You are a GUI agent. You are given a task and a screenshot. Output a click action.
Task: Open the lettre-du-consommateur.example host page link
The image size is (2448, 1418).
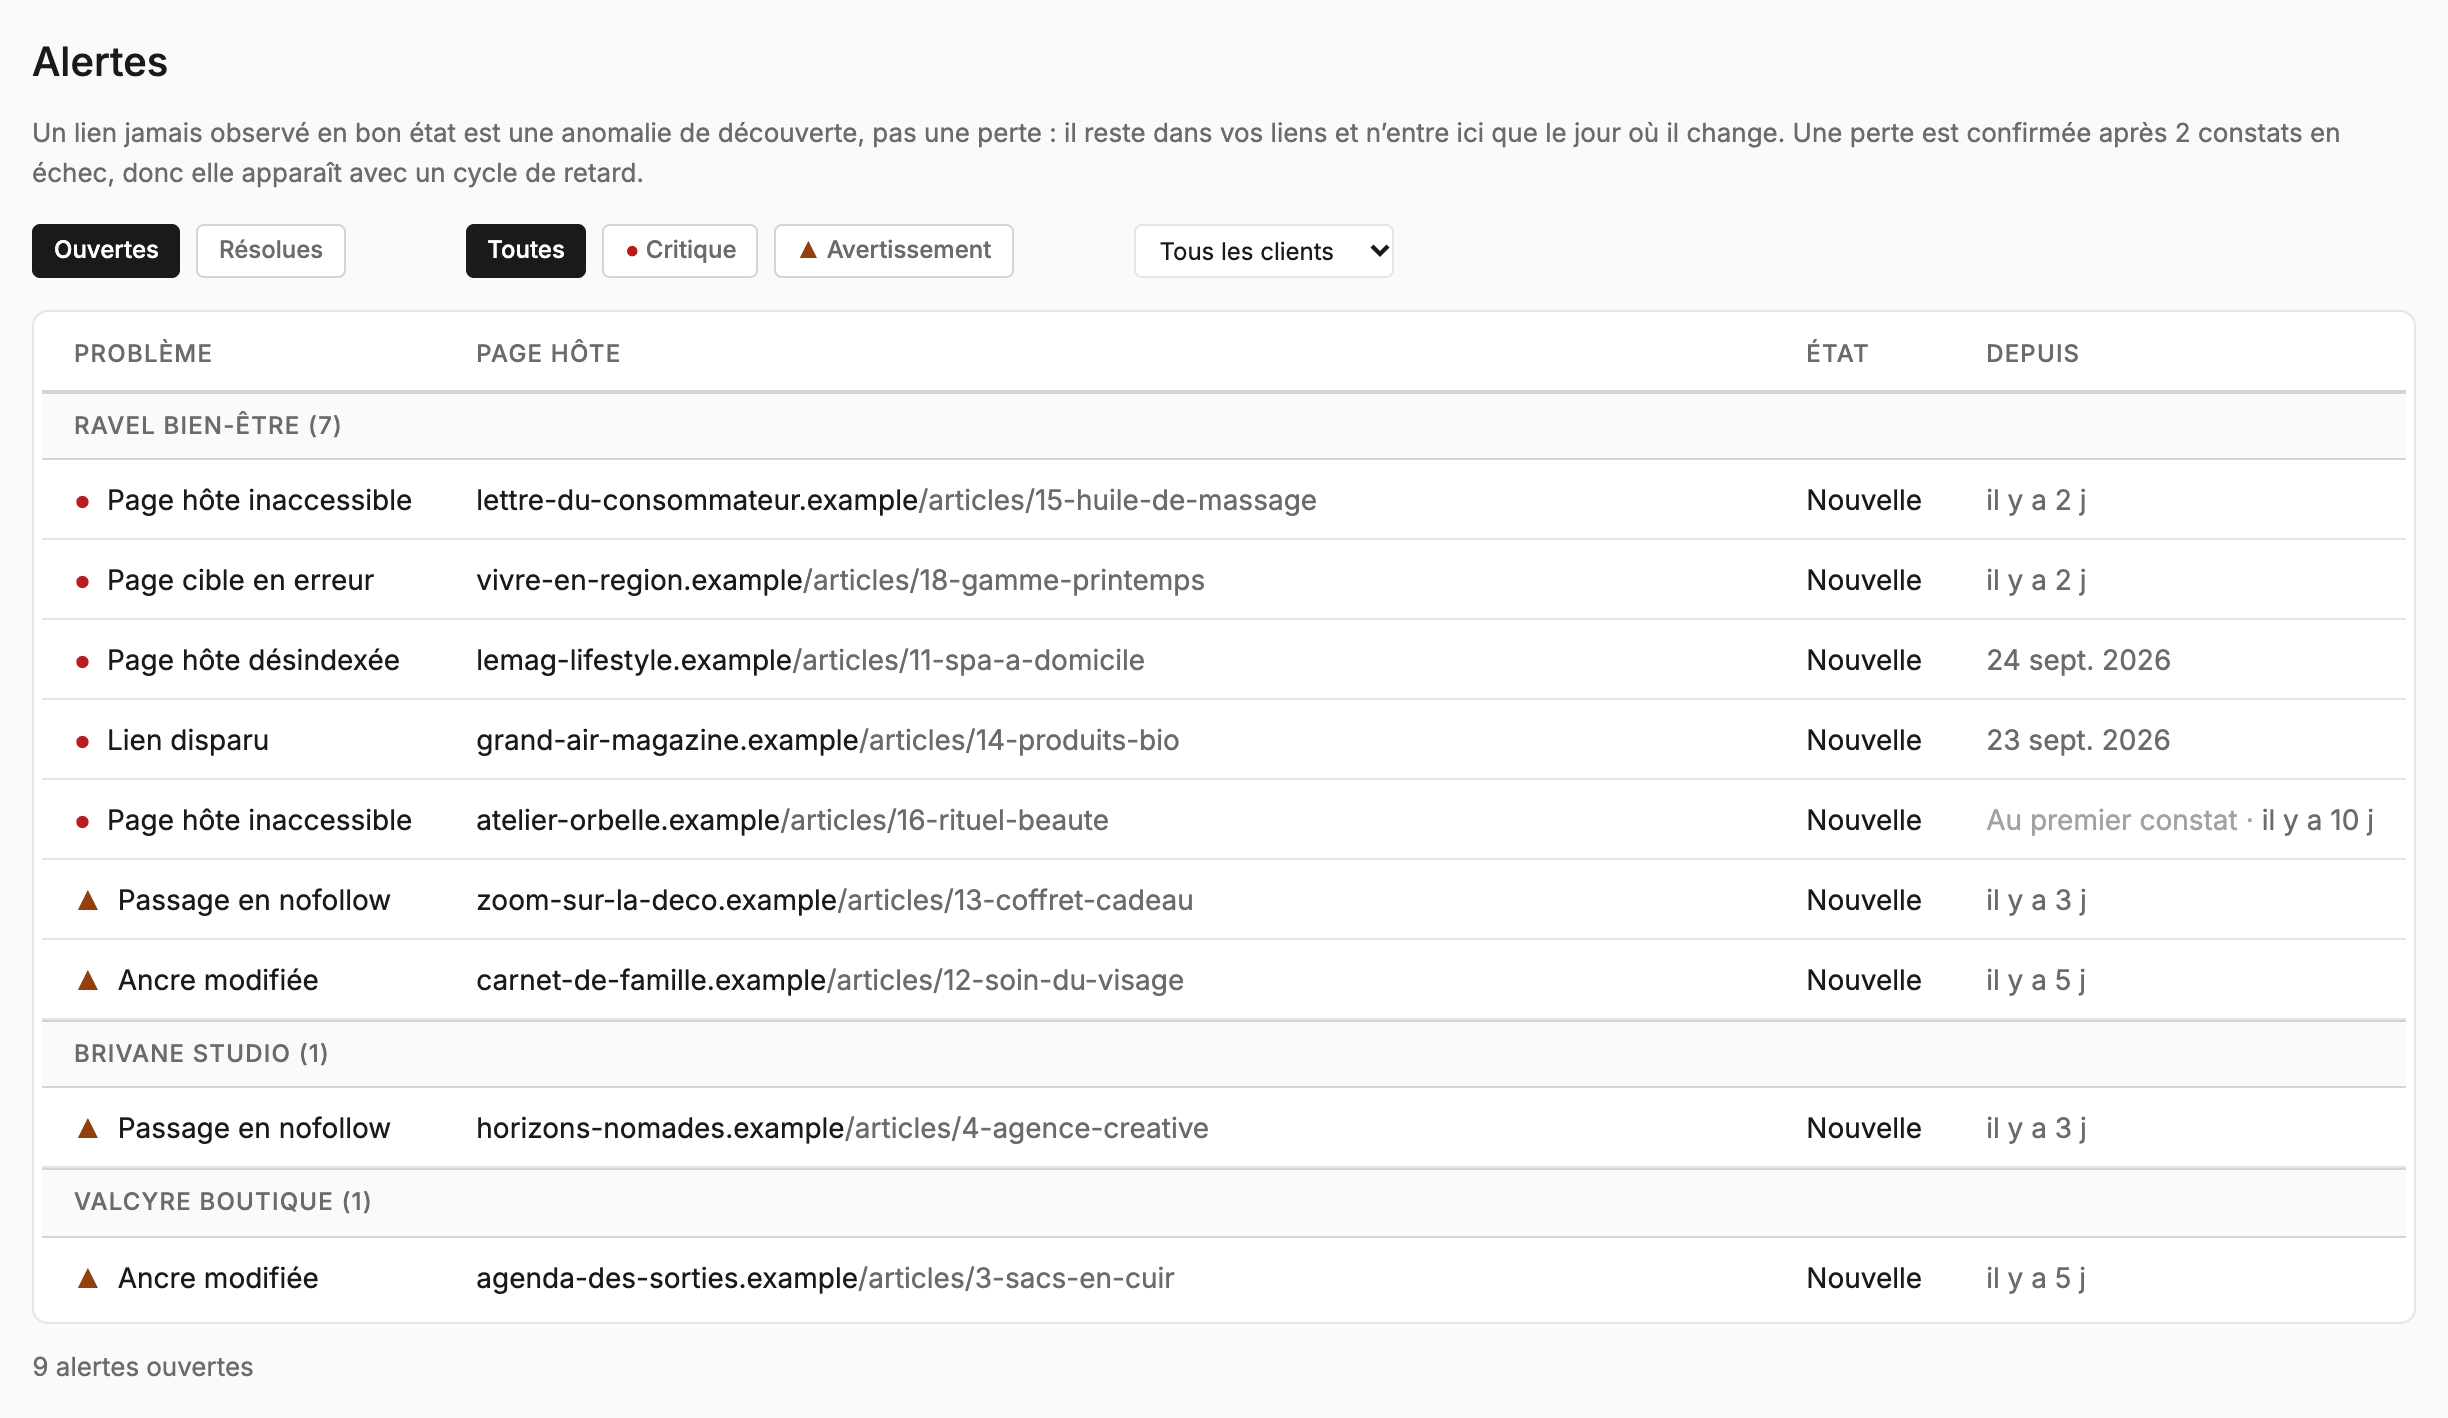coord(896,500)
